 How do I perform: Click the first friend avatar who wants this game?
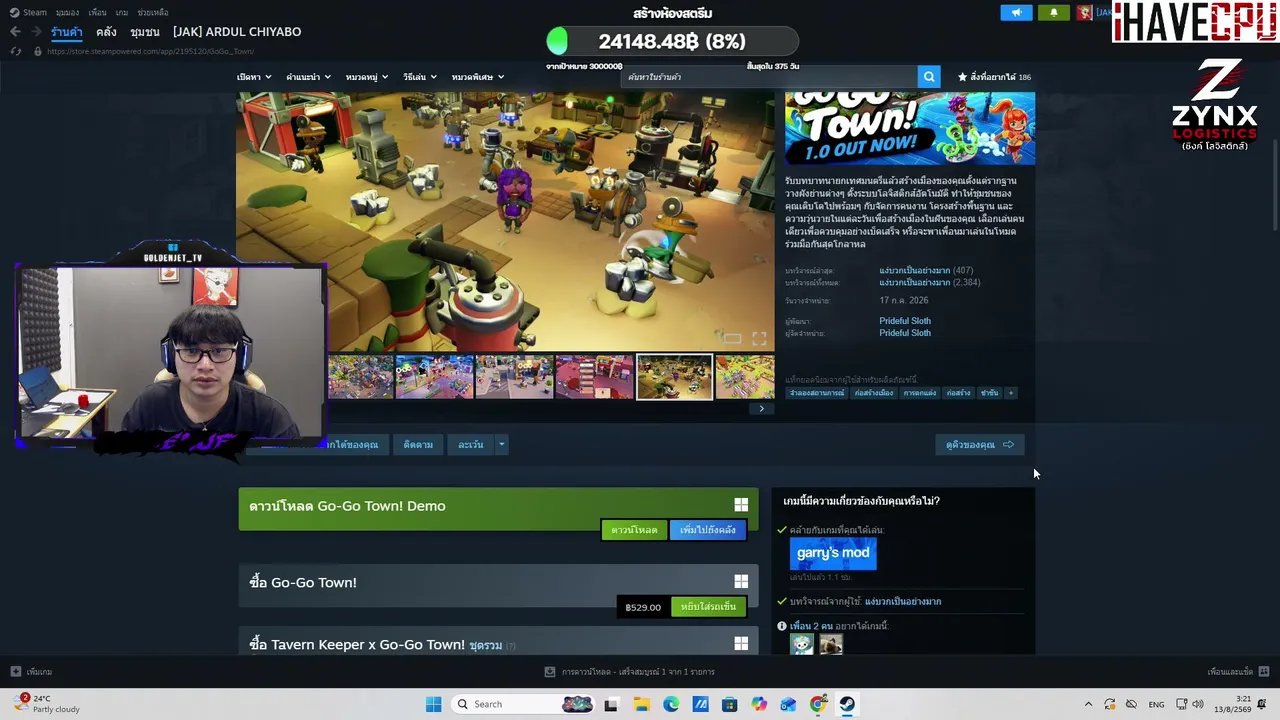click(802, 645)
